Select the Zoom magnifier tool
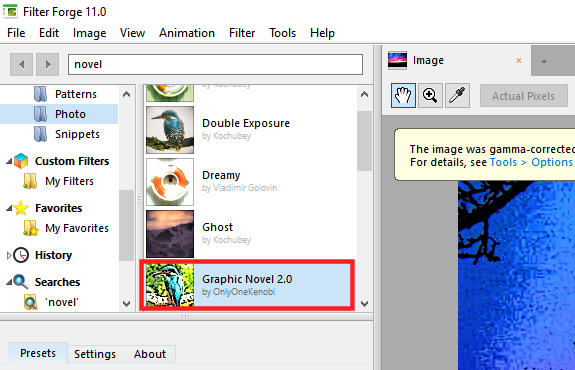This screenshot has width=575, height=370. click(430, 96)
